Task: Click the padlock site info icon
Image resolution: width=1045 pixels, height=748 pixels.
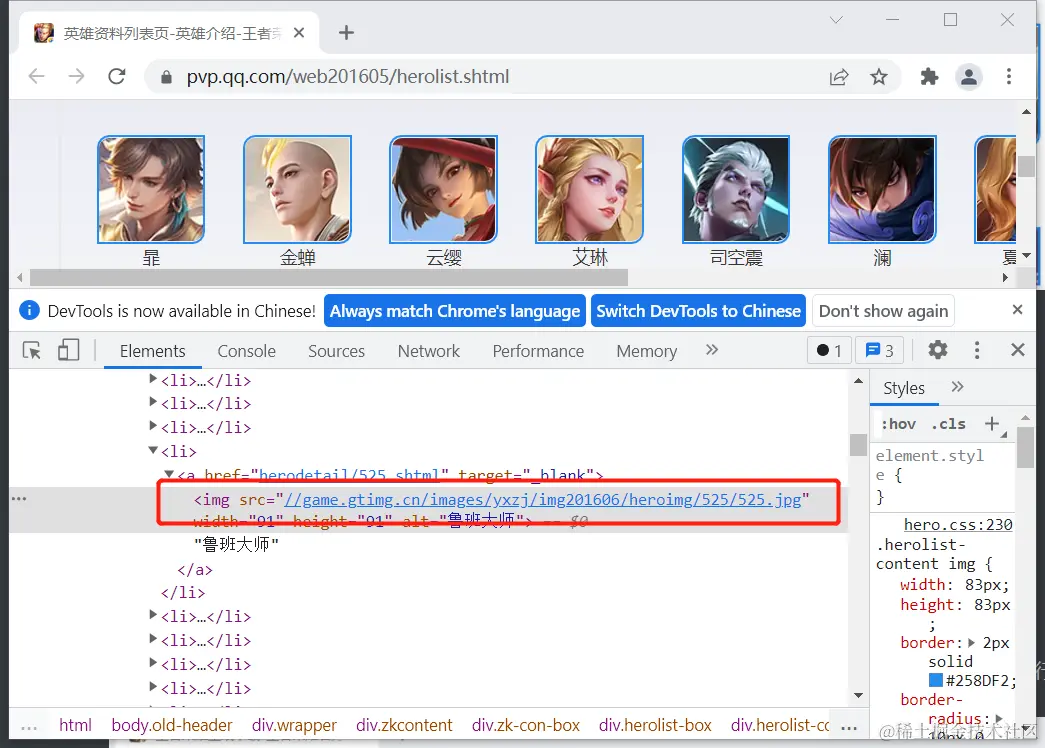Action: pos(167,77)
